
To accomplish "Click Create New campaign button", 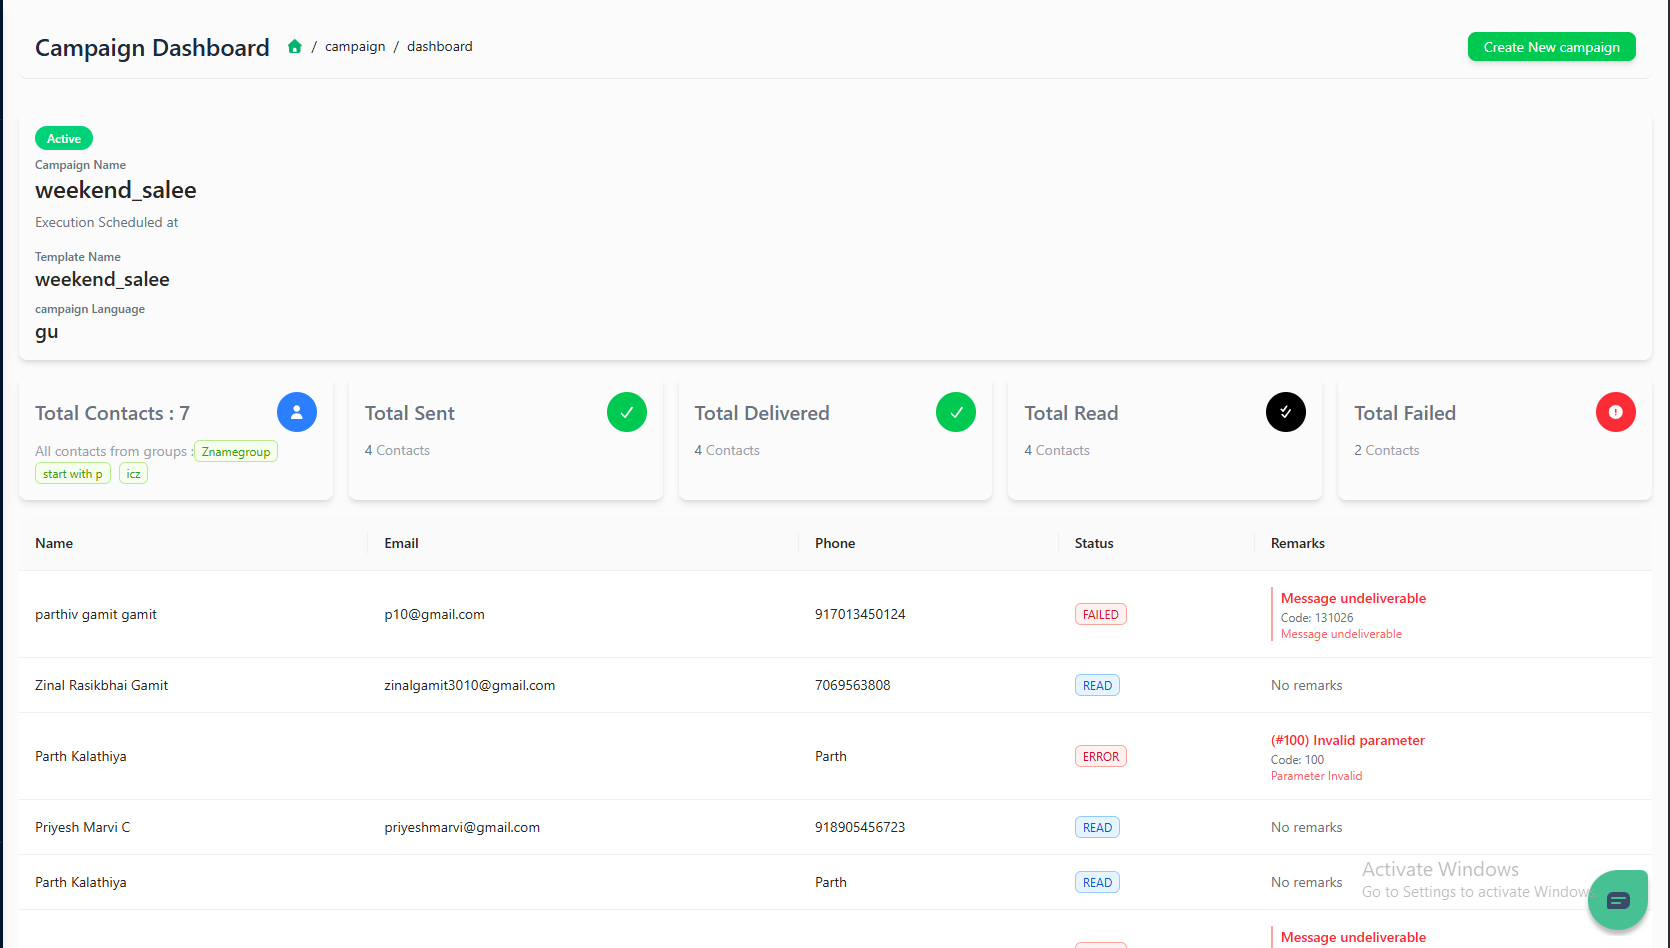I will (x=1551, y=47).
